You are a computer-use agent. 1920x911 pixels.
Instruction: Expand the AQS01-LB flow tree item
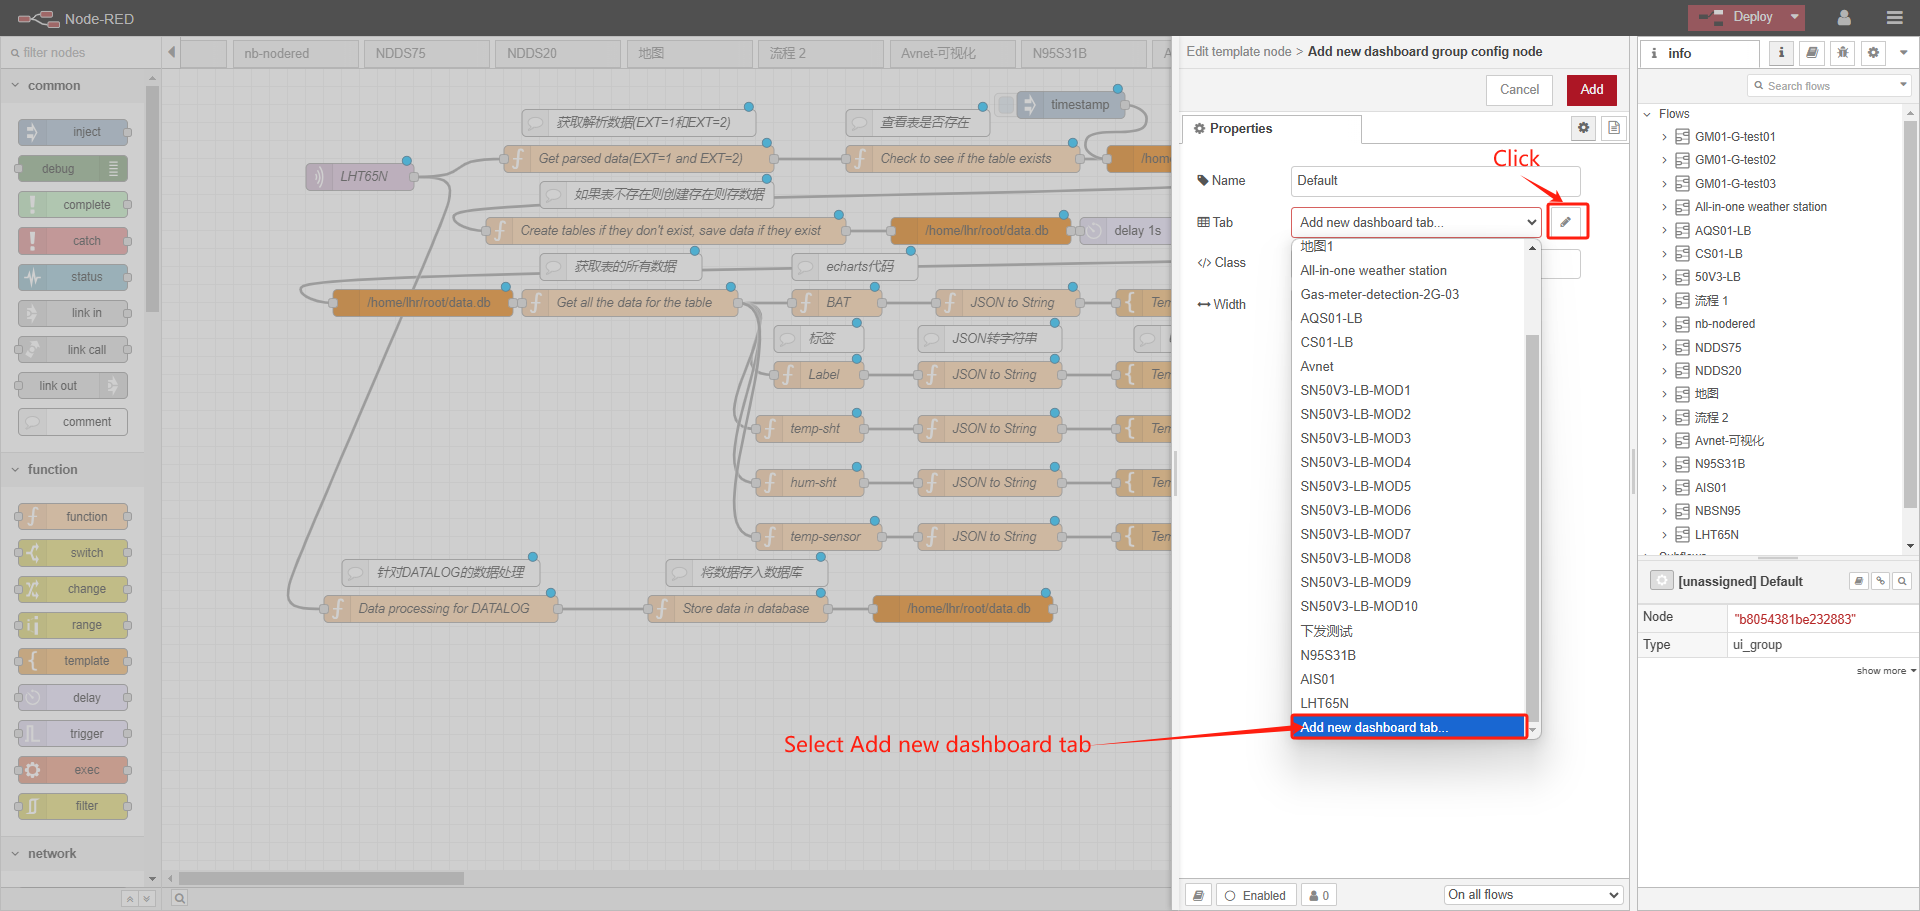click(x=1664, y=231)
